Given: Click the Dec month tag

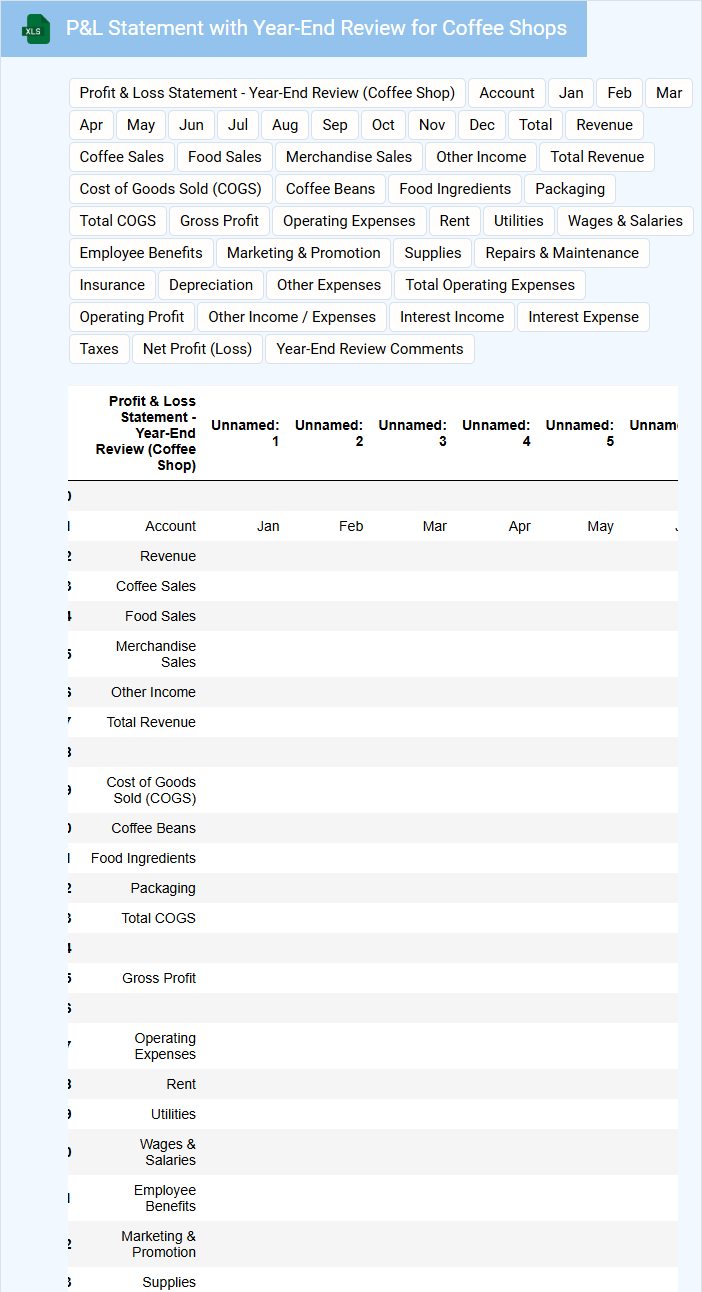Looking at the screenshot, I should pyautogui.click(x=482, y=125).
